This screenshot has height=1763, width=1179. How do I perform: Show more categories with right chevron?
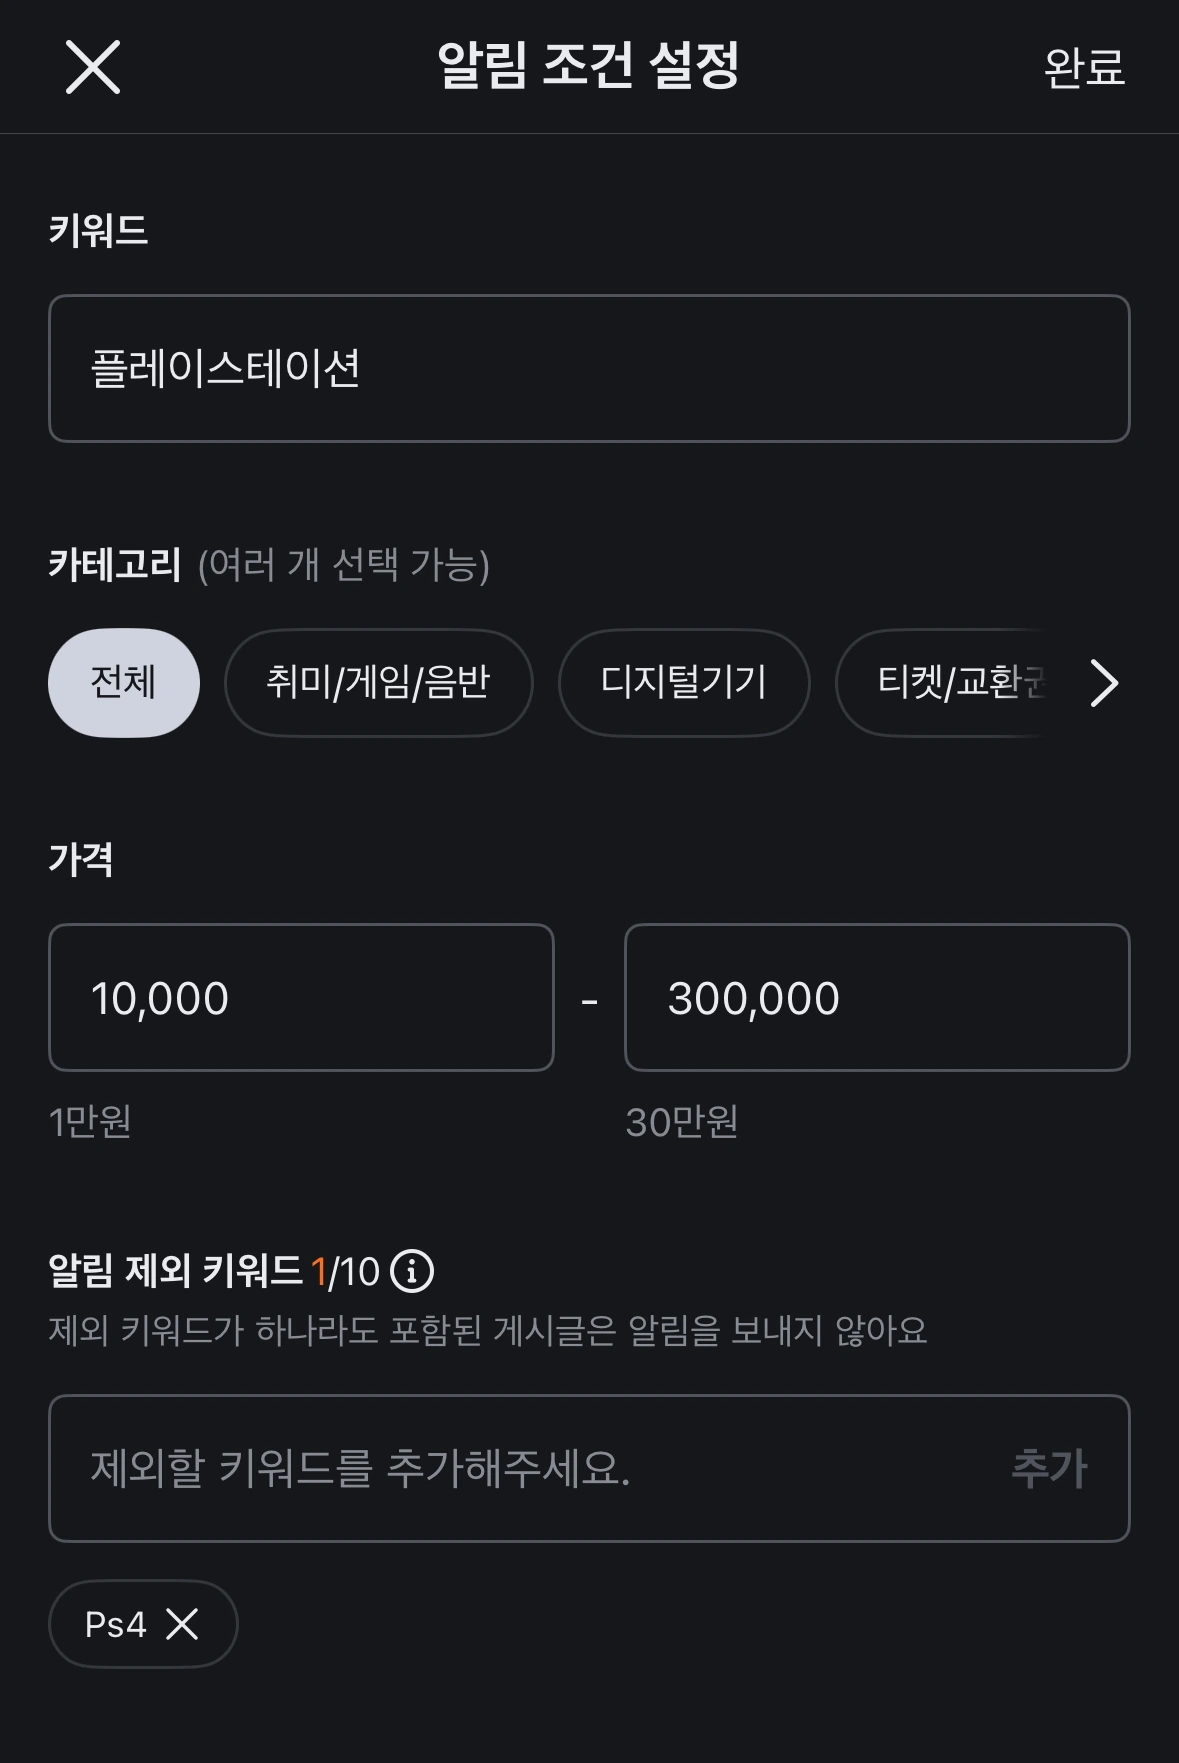coord(1103,683)
